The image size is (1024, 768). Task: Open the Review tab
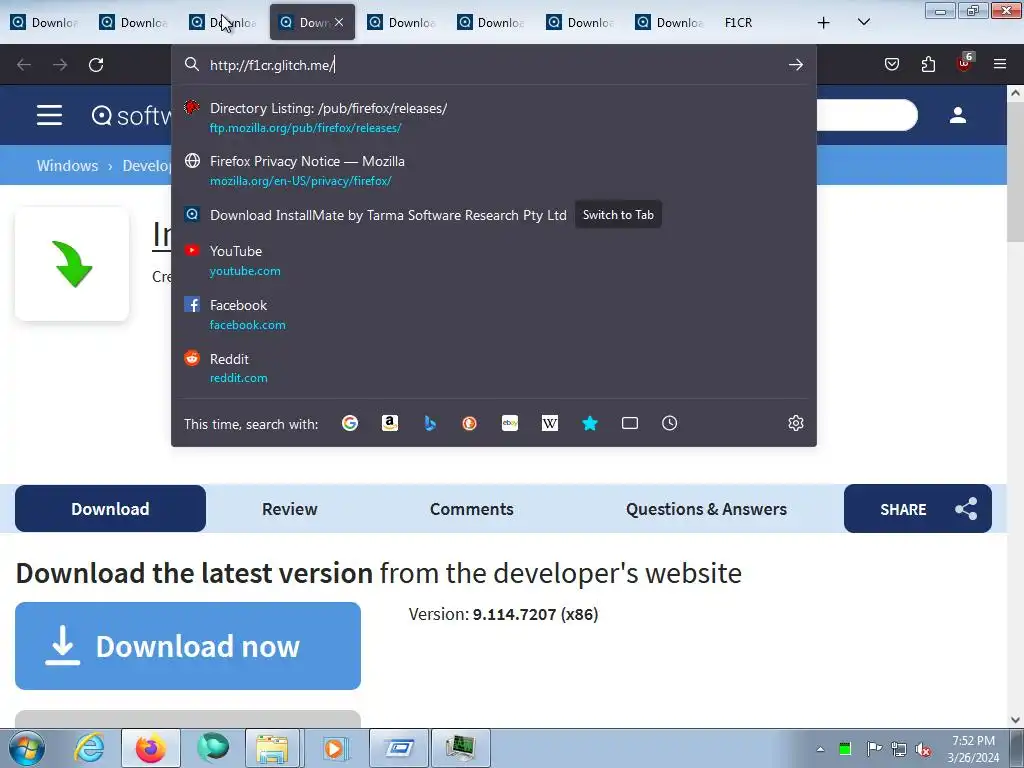(x=289, y=509)
